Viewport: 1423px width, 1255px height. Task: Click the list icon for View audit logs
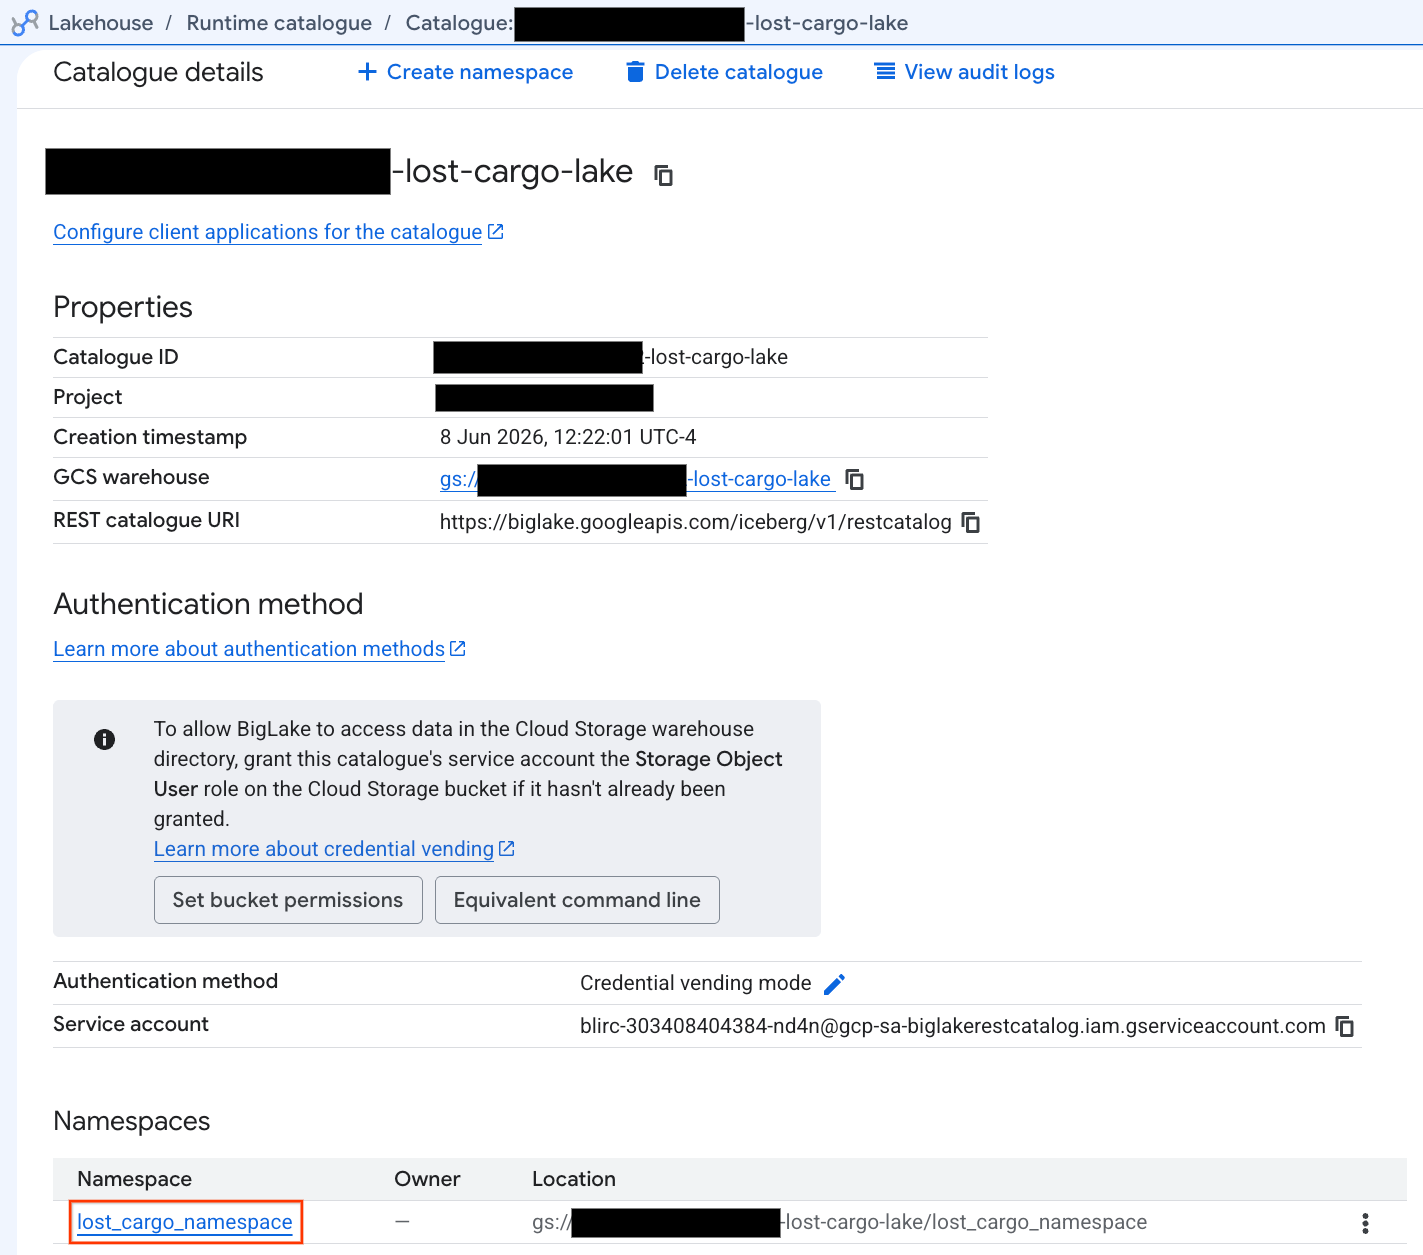coord(885,72)
